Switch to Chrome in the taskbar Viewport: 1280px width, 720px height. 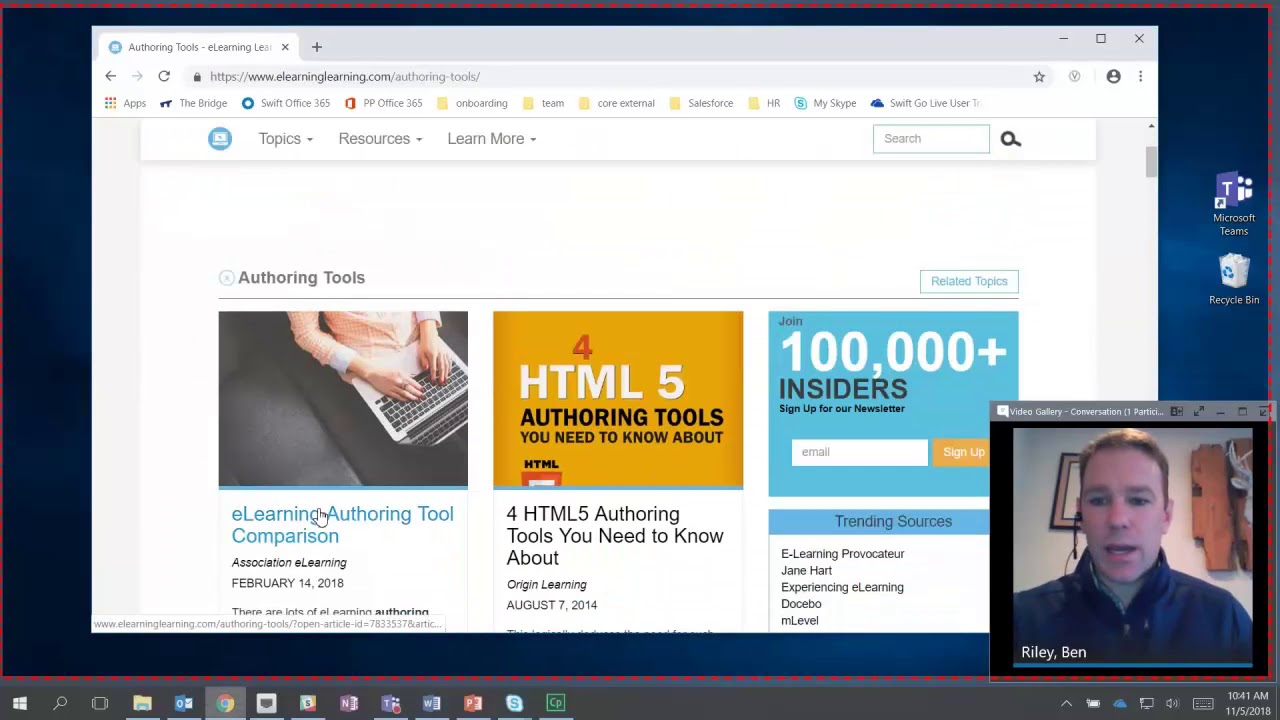click(x=225, y=703)
